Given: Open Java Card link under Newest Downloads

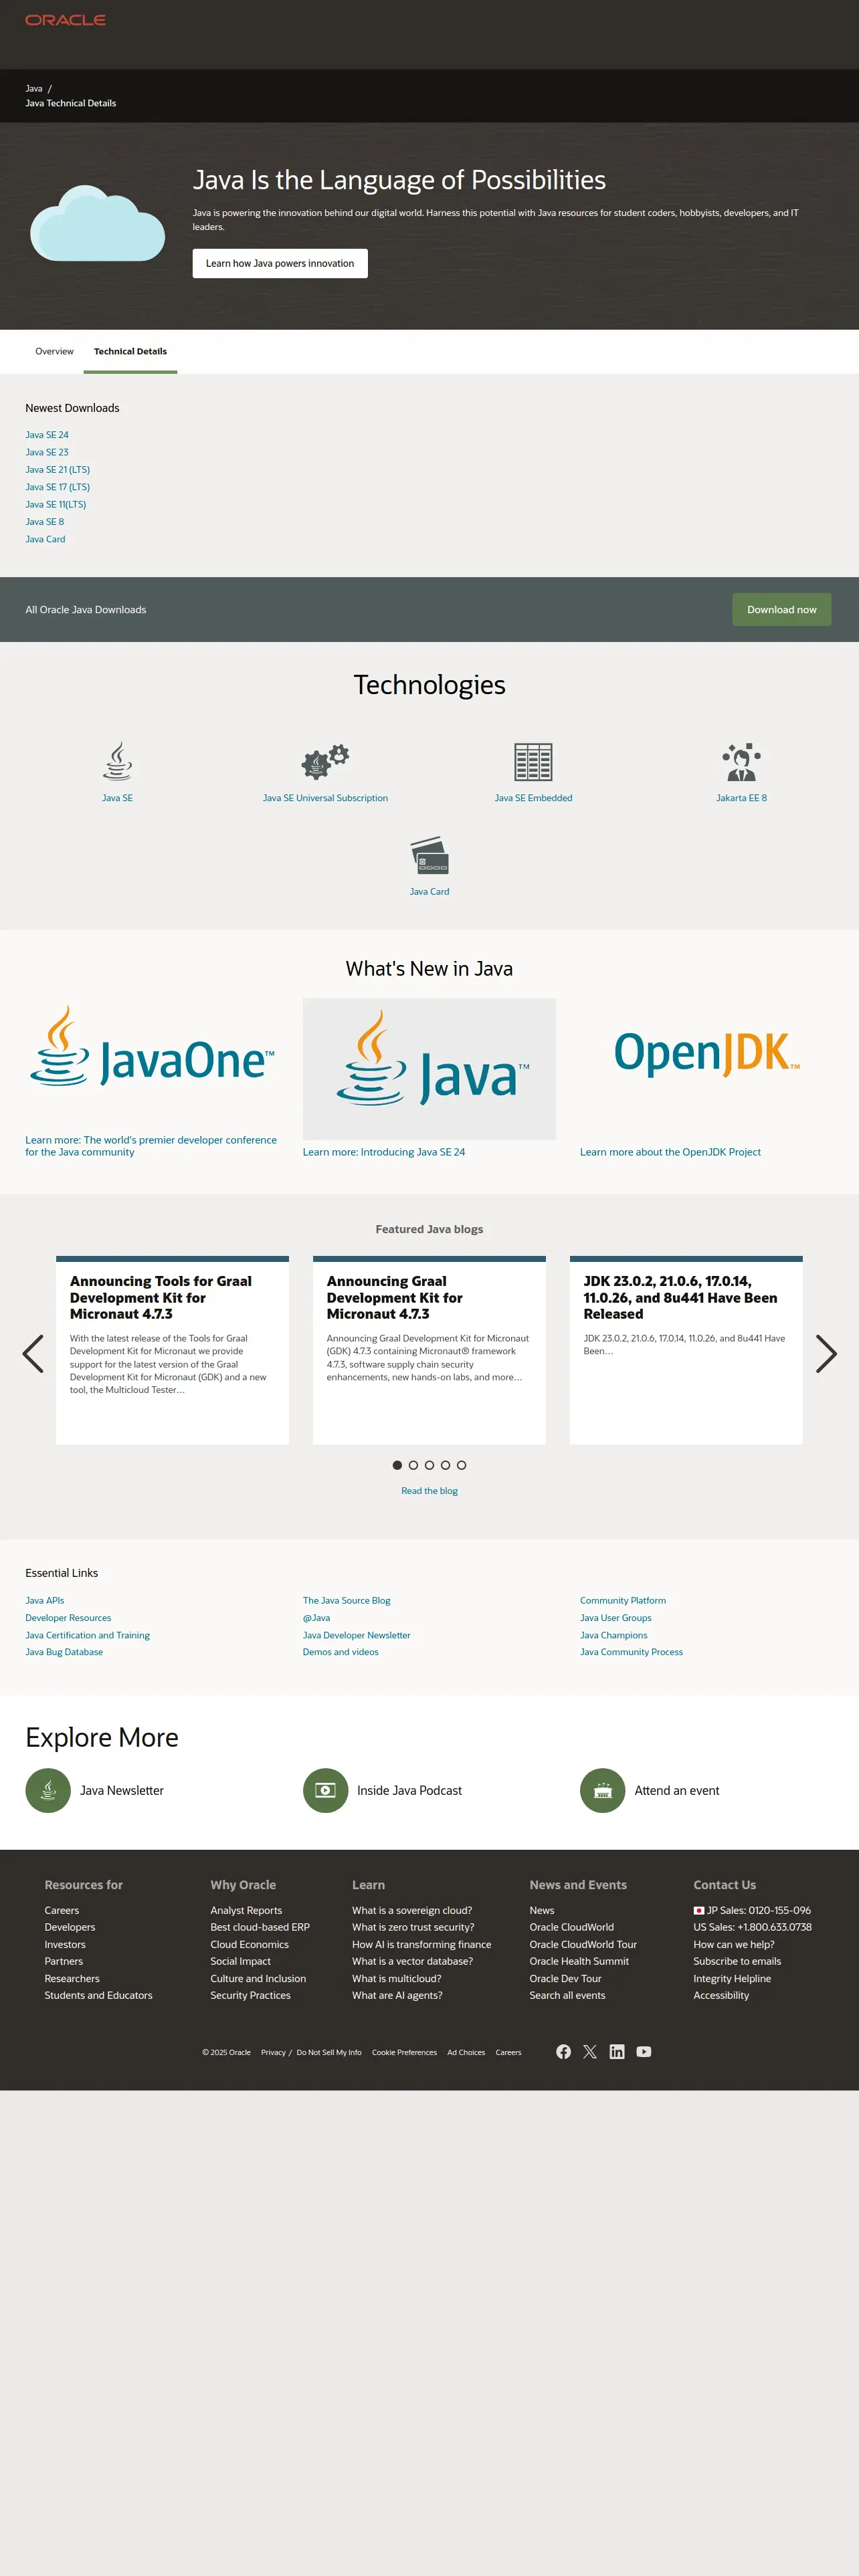Looking at the screenshot, I should tap(45, 539).
